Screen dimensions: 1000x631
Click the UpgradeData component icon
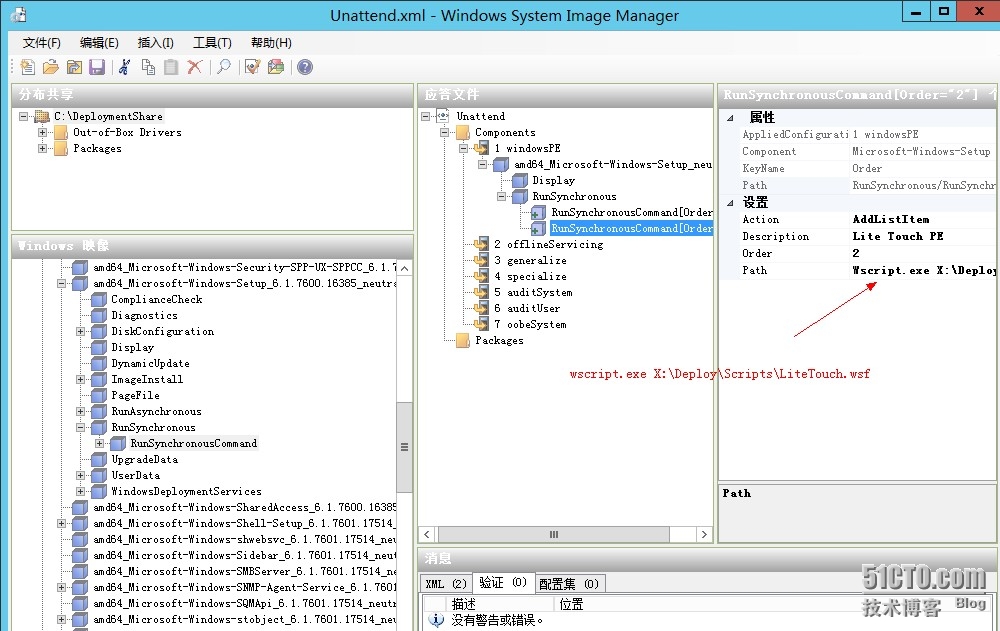99,459
